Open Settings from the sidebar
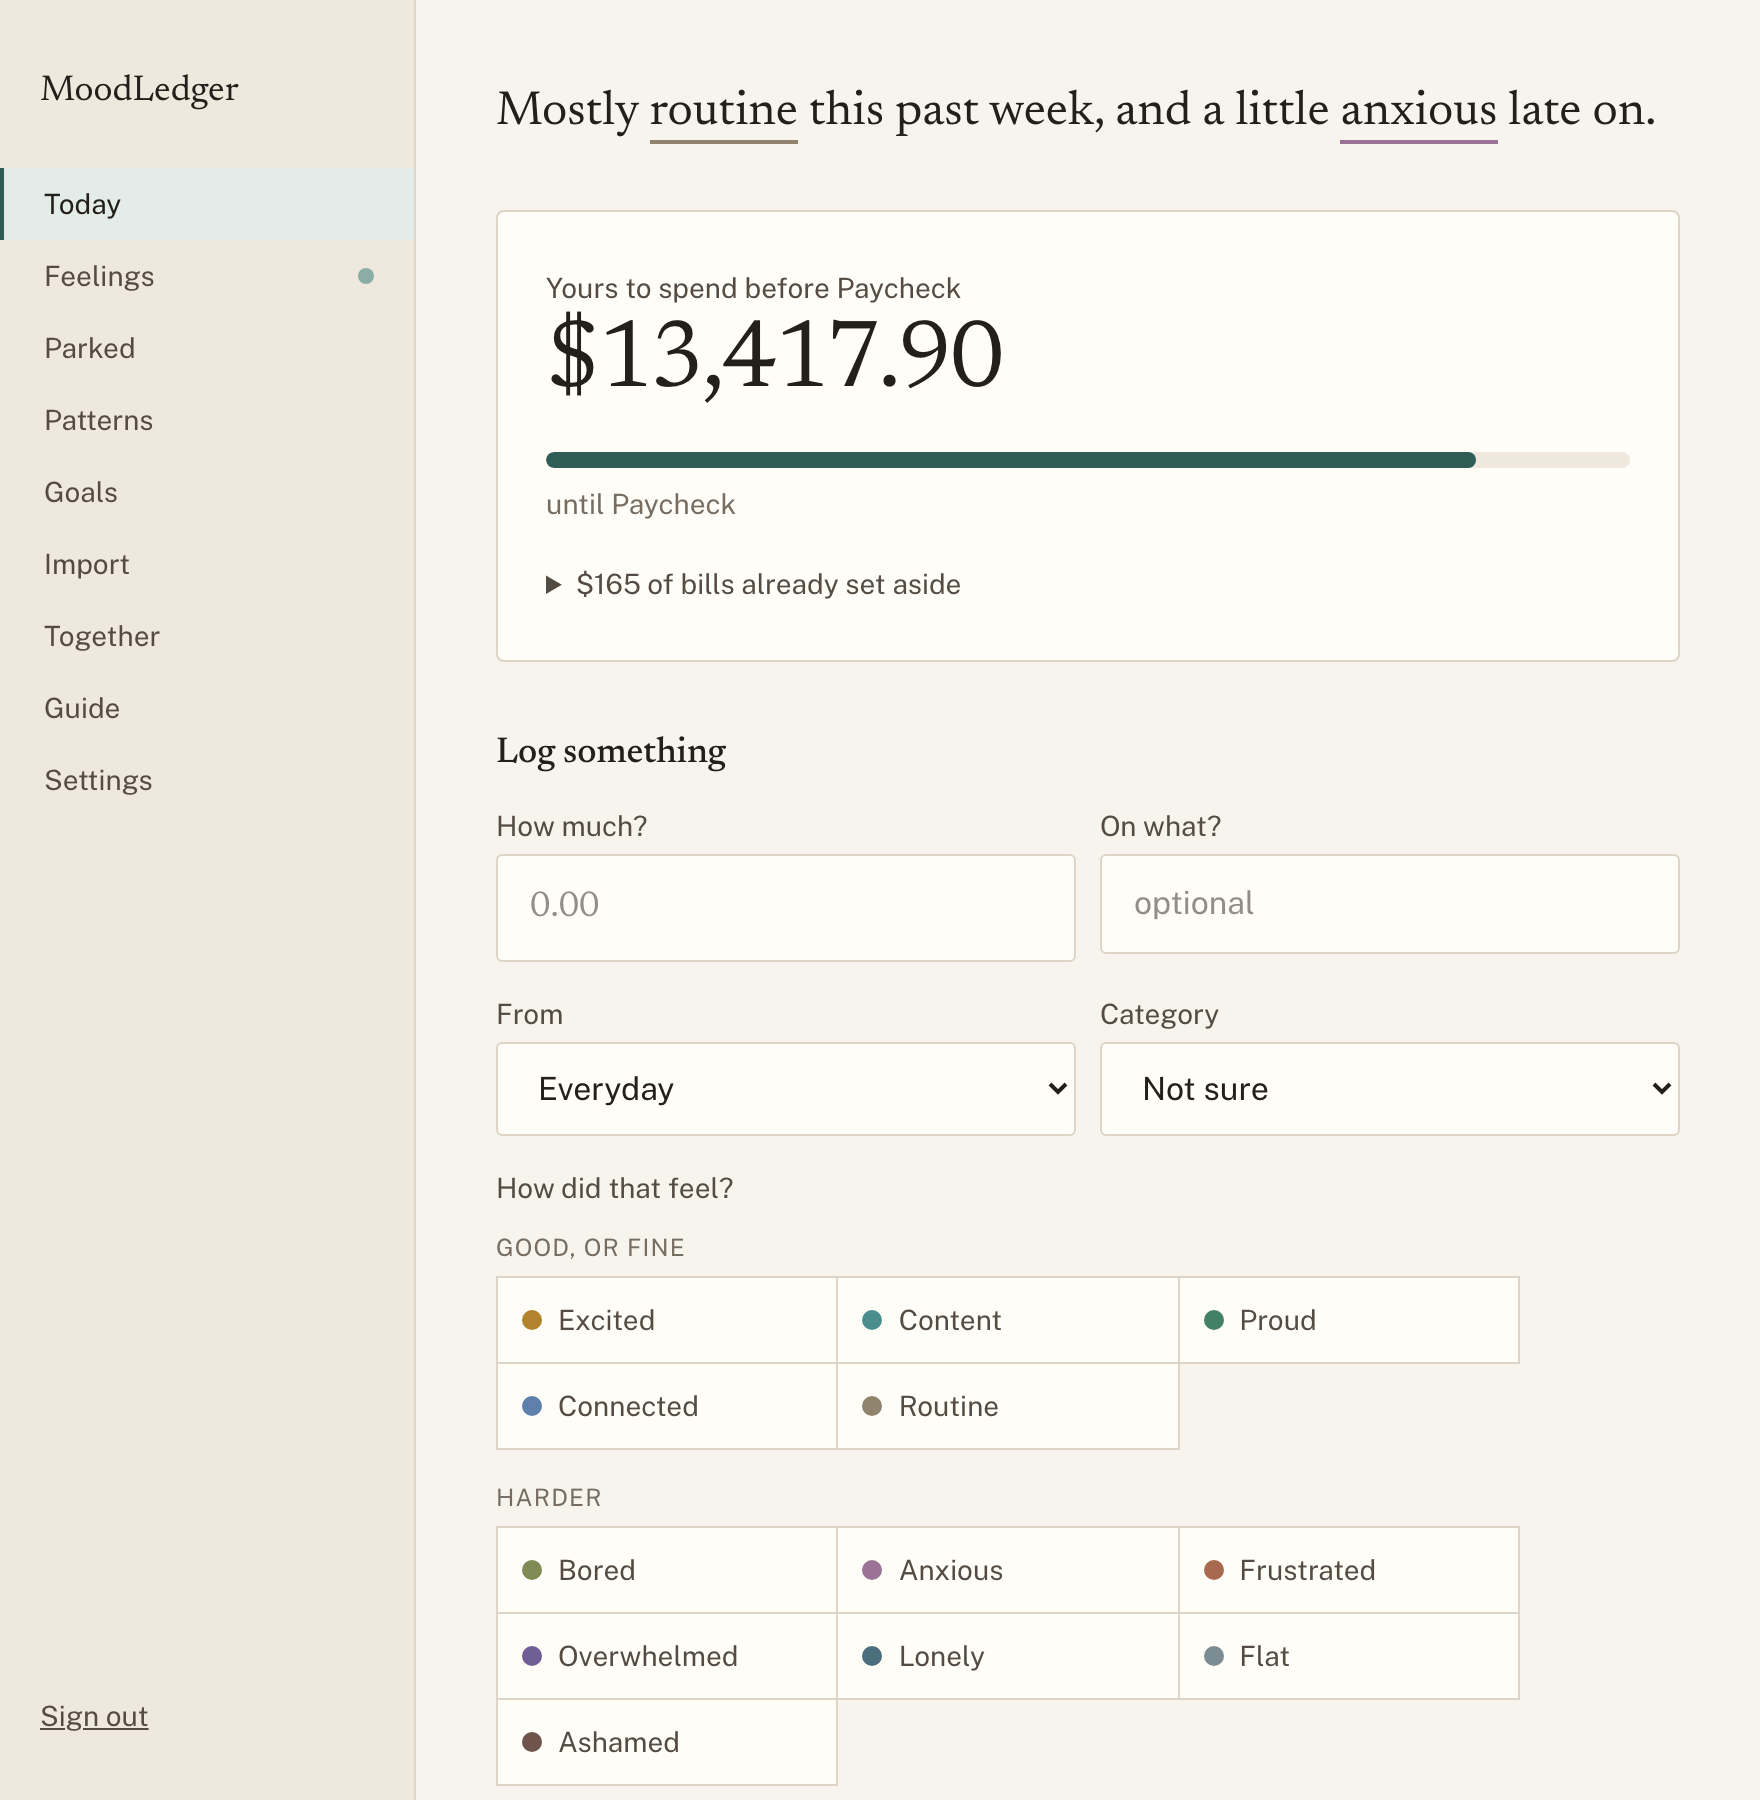Screen dimensions: 1760x1800 coord(207,780)
